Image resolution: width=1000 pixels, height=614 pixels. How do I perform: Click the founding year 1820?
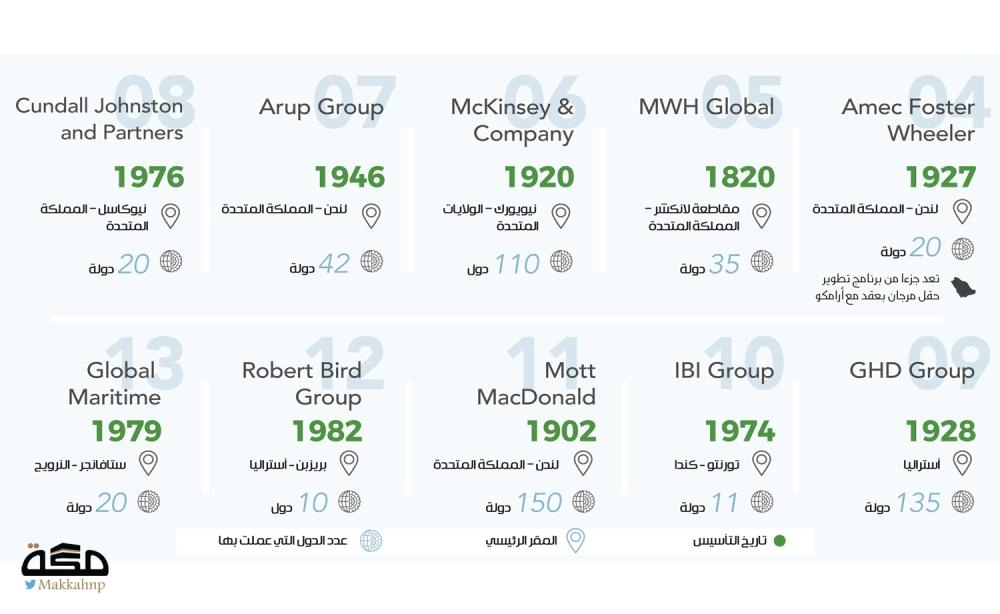point(739,177)
